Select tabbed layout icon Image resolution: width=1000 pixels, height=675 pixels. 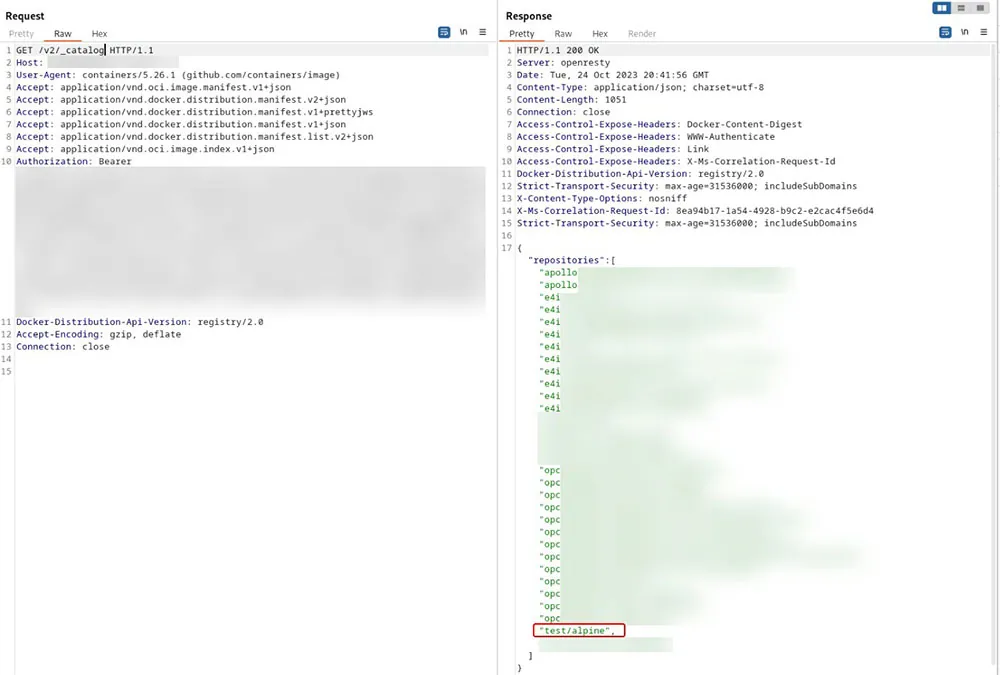click(980, 8)
